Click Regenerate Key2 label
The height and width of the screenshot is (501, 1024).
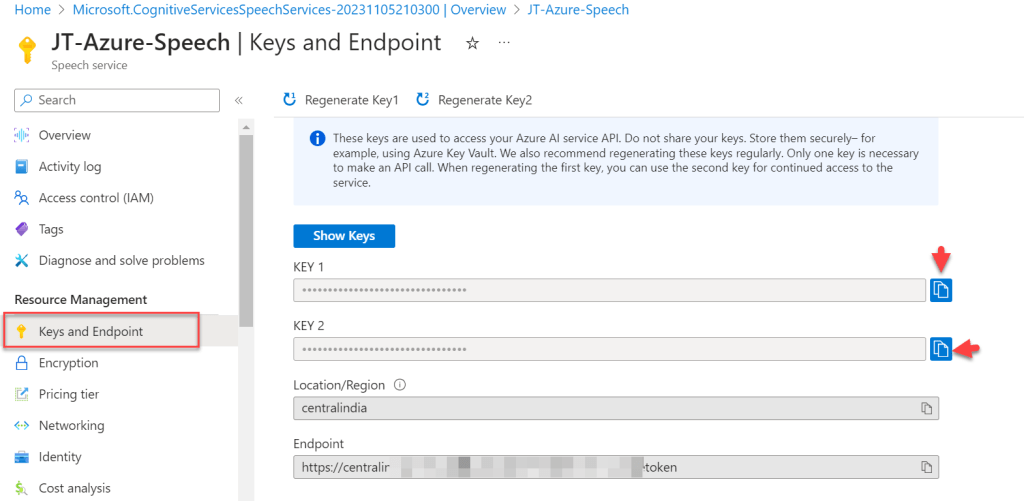pos(485,100)
